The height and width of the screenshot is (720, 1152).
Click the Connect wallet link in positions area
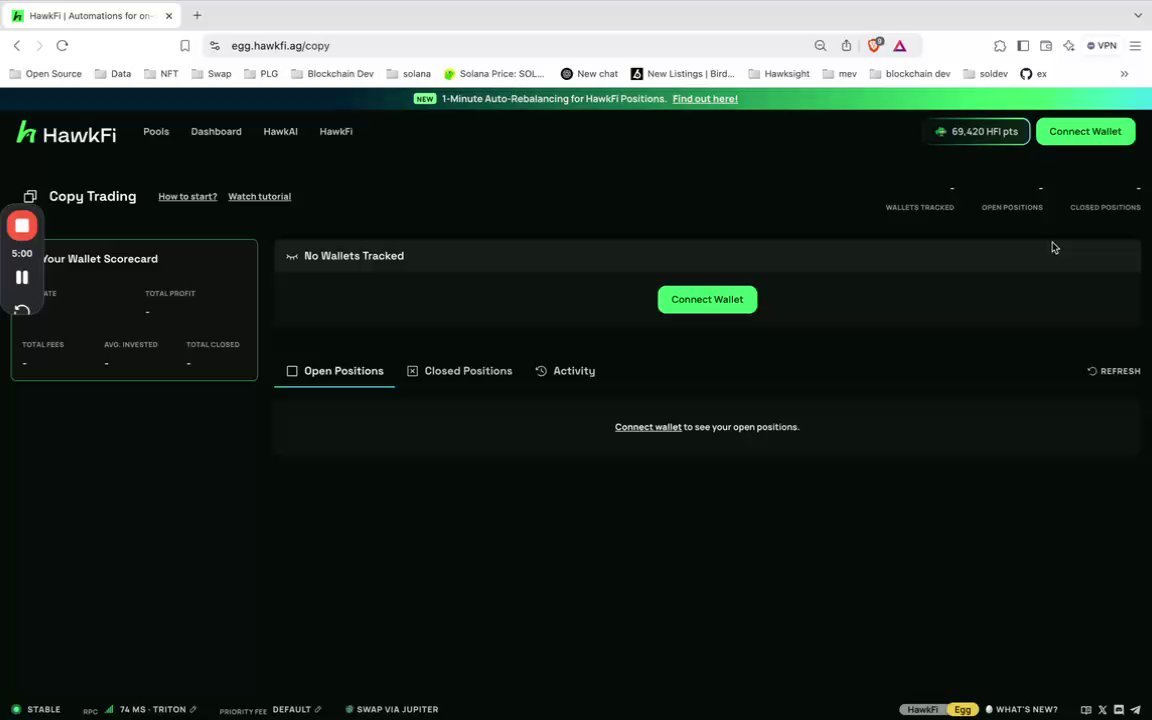tap(648, 427)
